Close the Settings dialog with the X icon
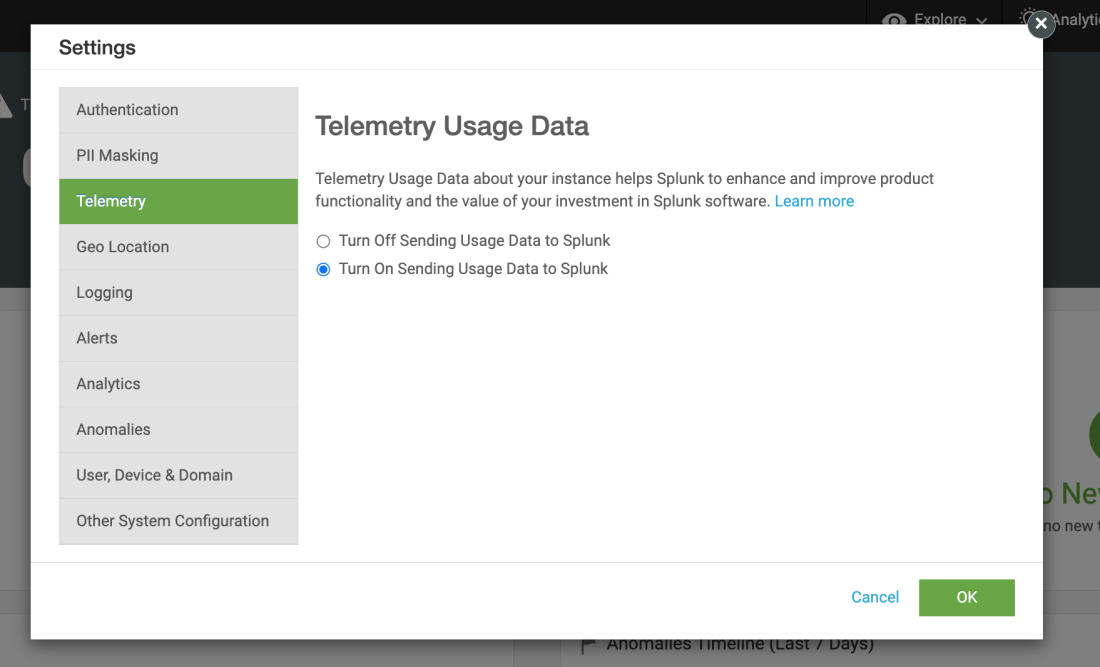 coord(1041,24)
